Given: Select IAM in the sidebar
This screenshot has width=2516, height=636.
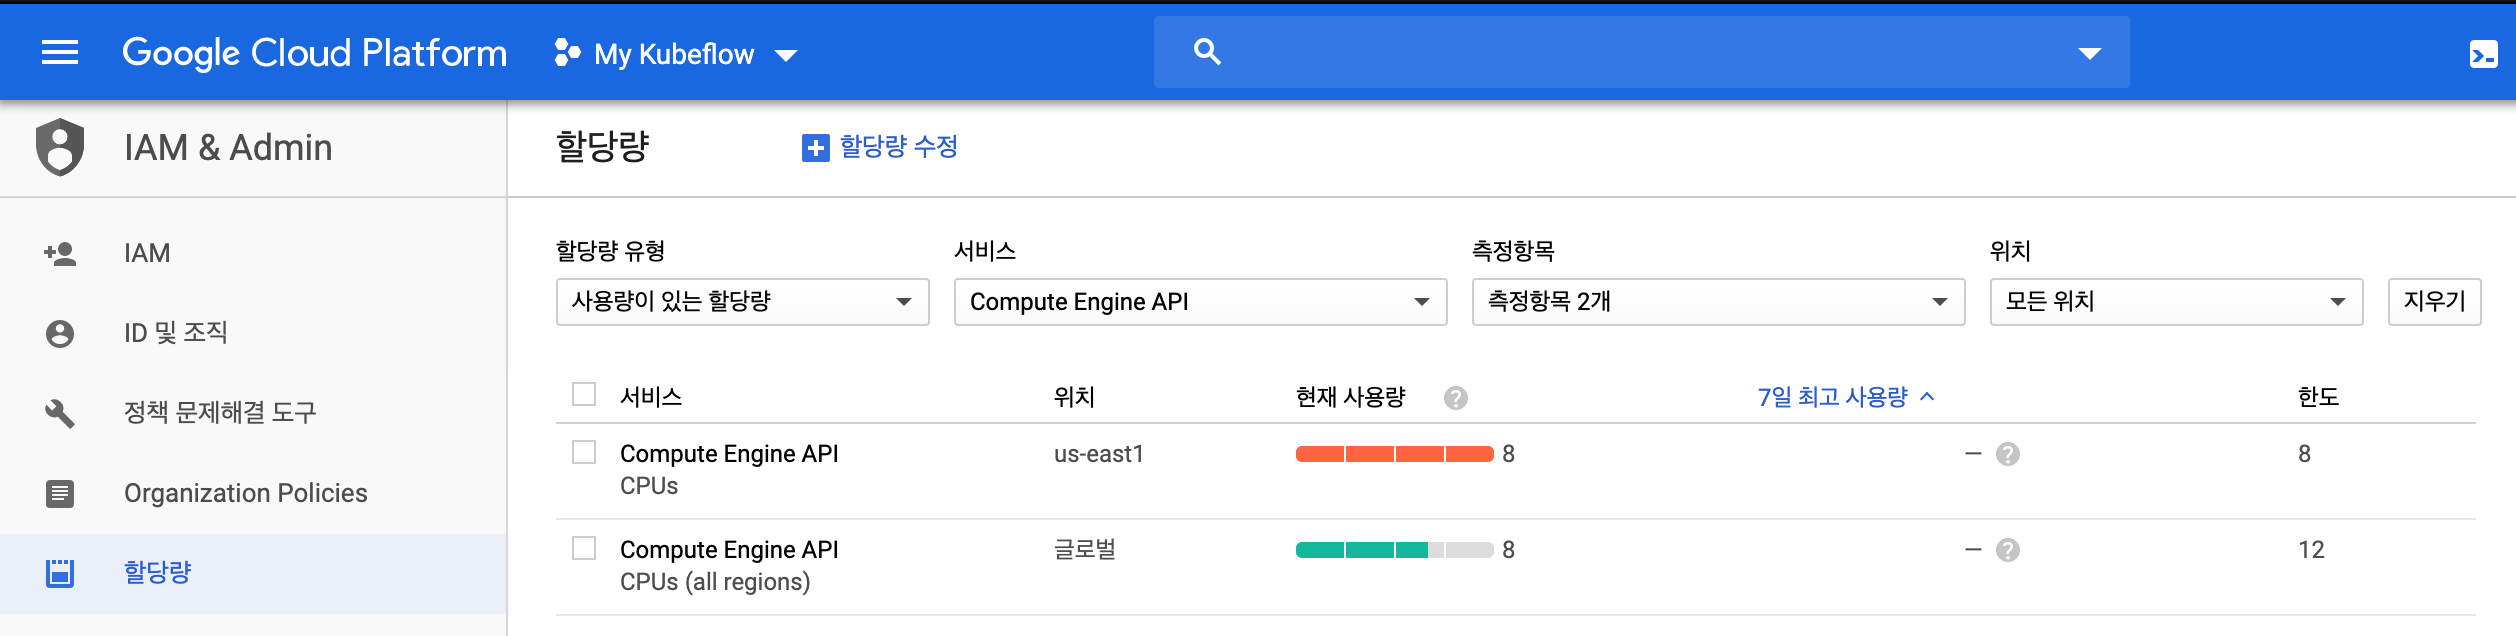Looking at the screenshot, I should [x=253, y=254].
